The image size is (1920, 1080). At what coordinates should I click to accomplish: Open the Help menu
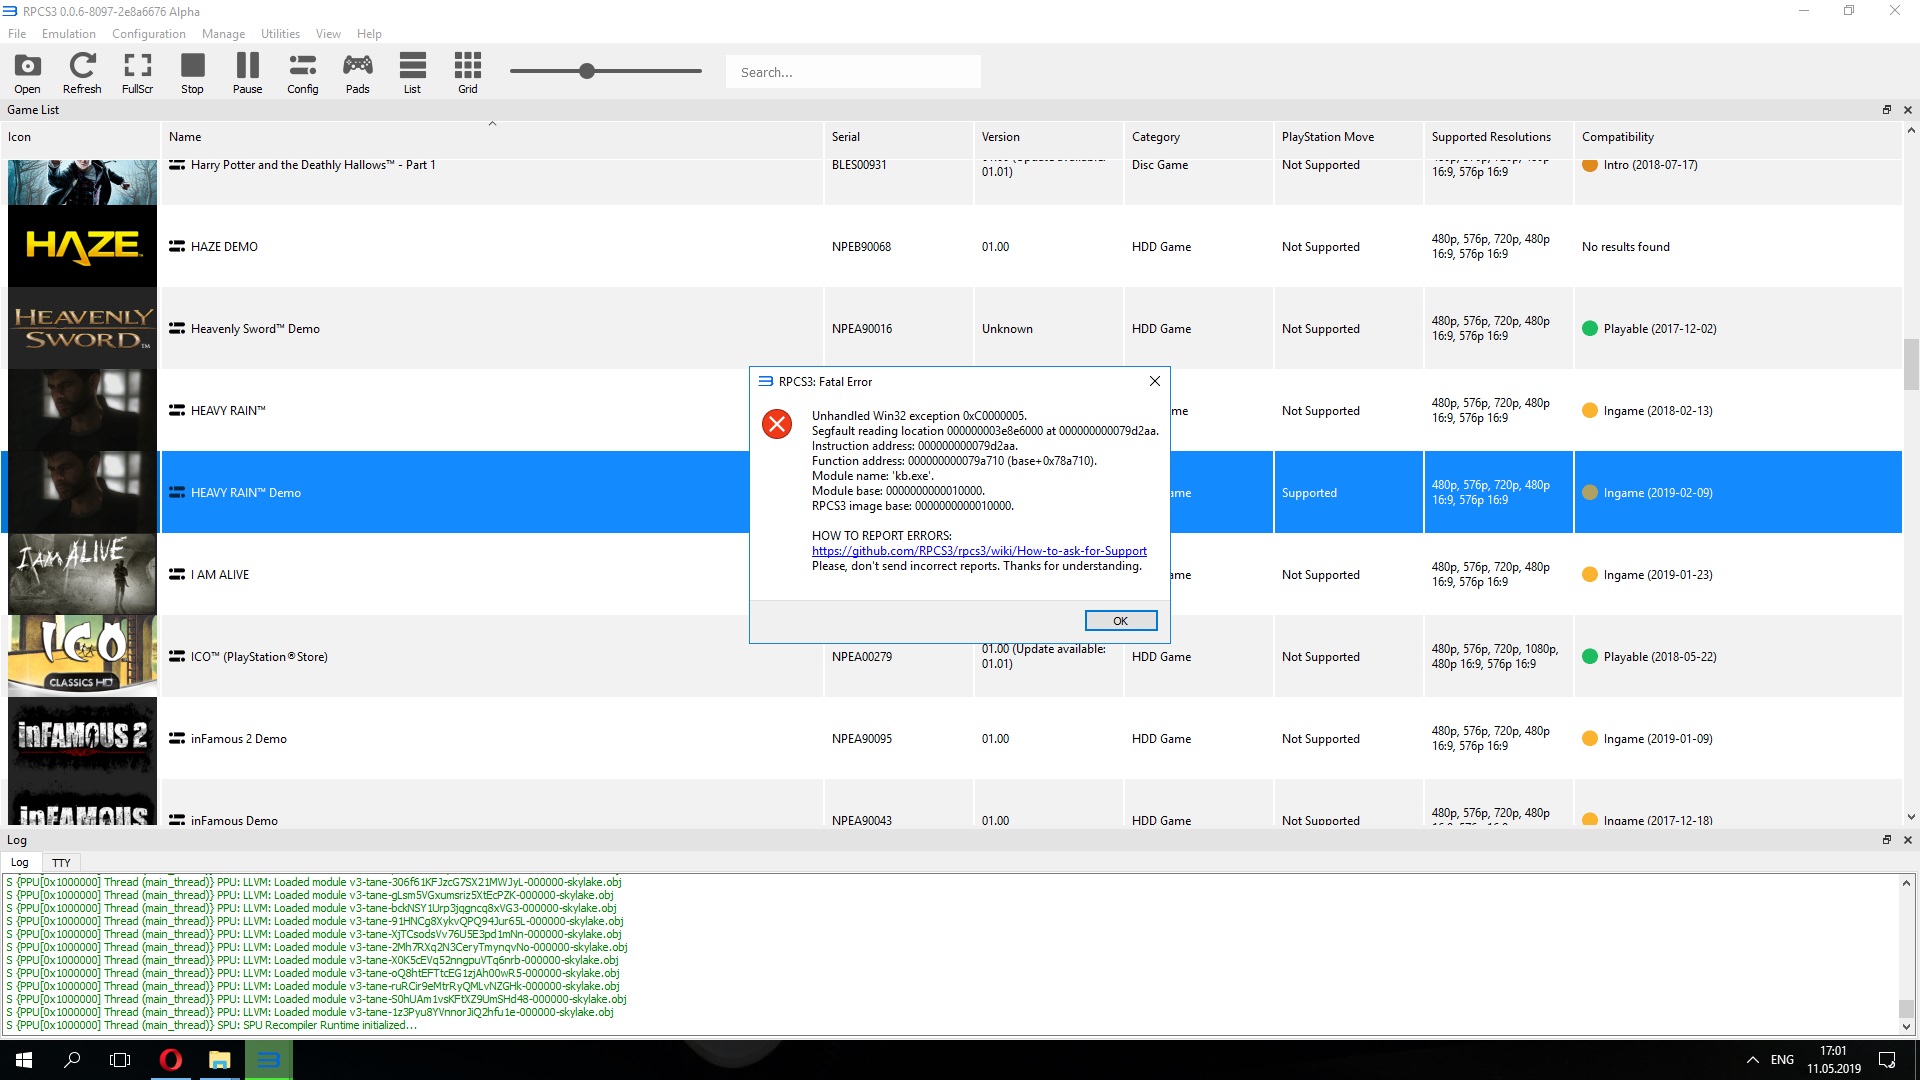pyautogui.click(x=369, y=34)
